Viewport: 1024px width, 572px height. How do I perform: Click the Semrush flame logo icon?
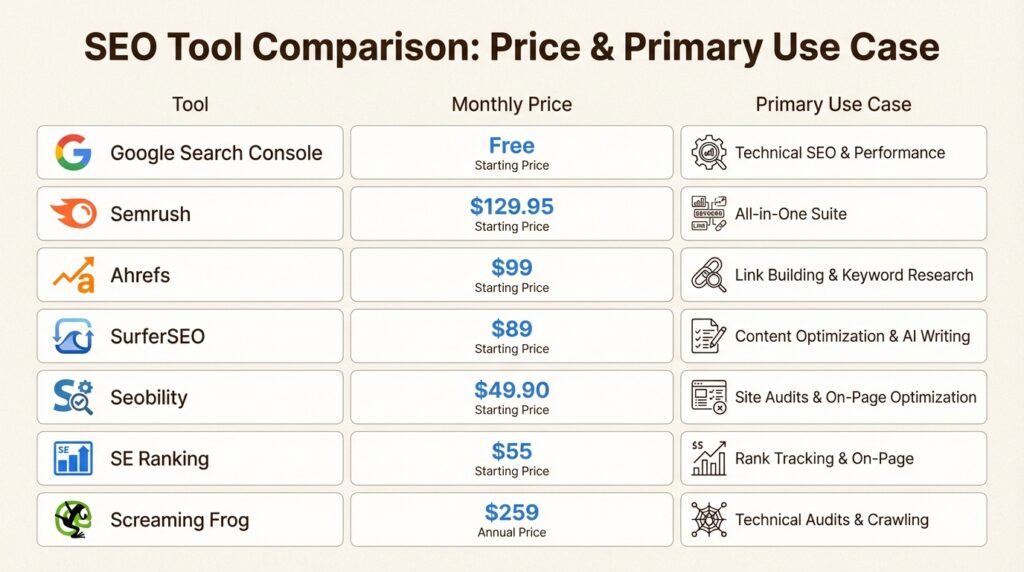pos(73,214)
